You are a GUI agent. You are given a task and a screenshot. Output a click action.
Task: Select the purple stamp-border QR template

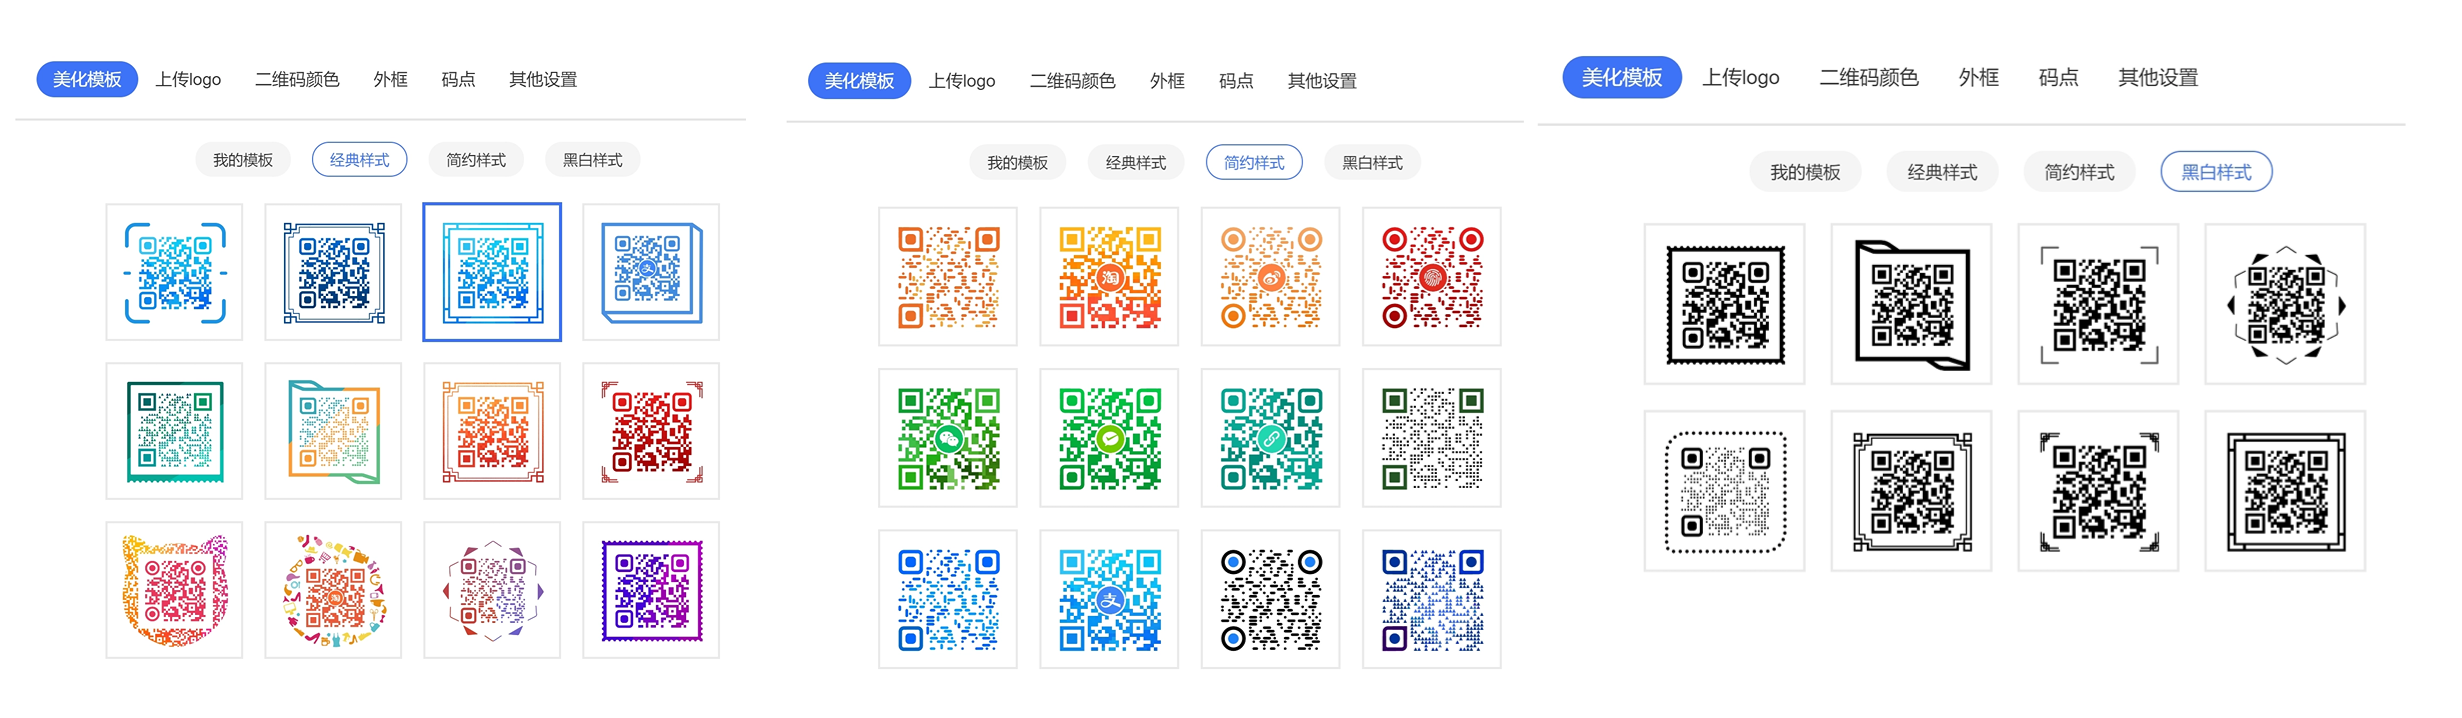651,590
